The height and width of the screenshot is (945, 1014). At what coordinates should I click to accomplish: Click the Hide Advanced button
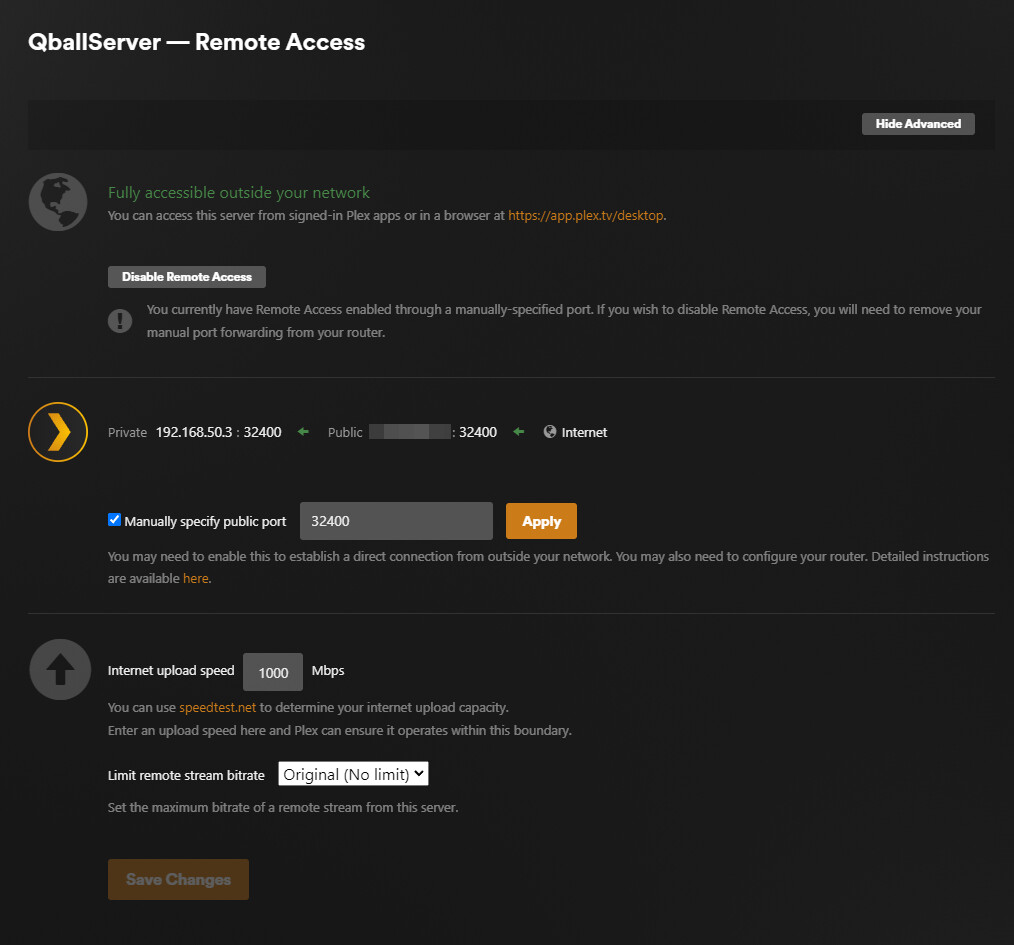tap(917, 123)
